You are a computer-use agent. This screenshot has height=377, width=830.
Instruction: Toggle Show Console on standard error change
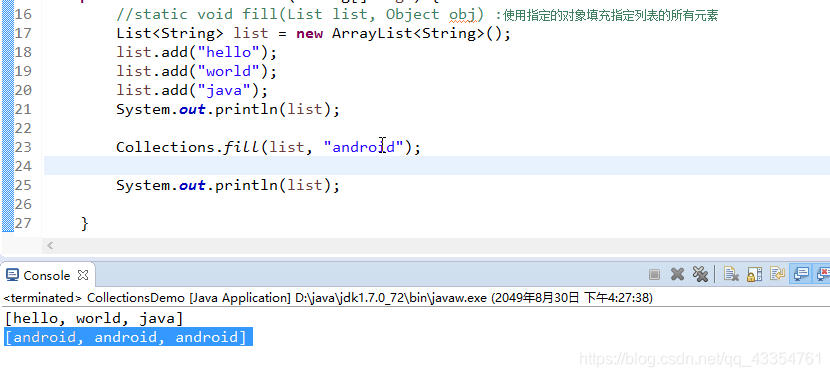(823, 274)
